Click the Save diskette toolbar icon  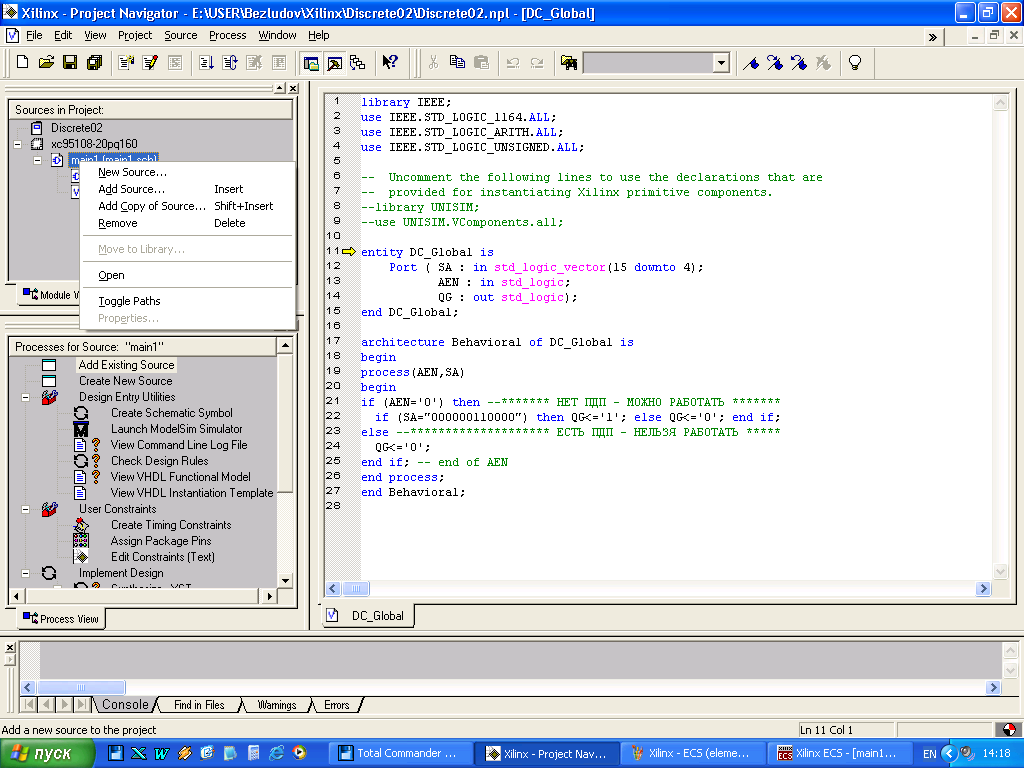pos(70,62)
